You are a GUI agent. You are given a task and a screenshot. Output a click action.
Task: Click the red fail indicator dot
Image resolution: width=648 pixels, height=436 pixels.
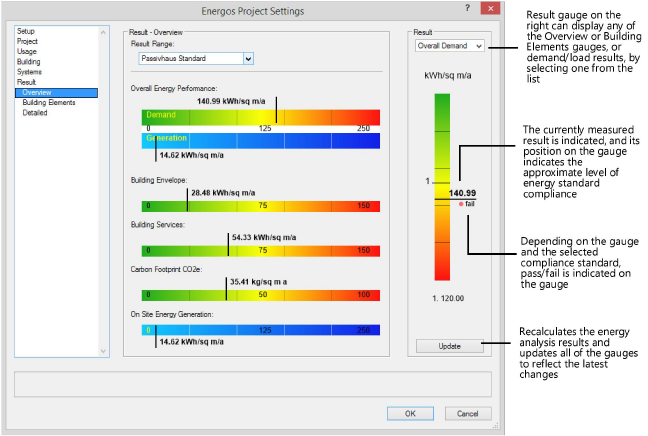(461, 203)
